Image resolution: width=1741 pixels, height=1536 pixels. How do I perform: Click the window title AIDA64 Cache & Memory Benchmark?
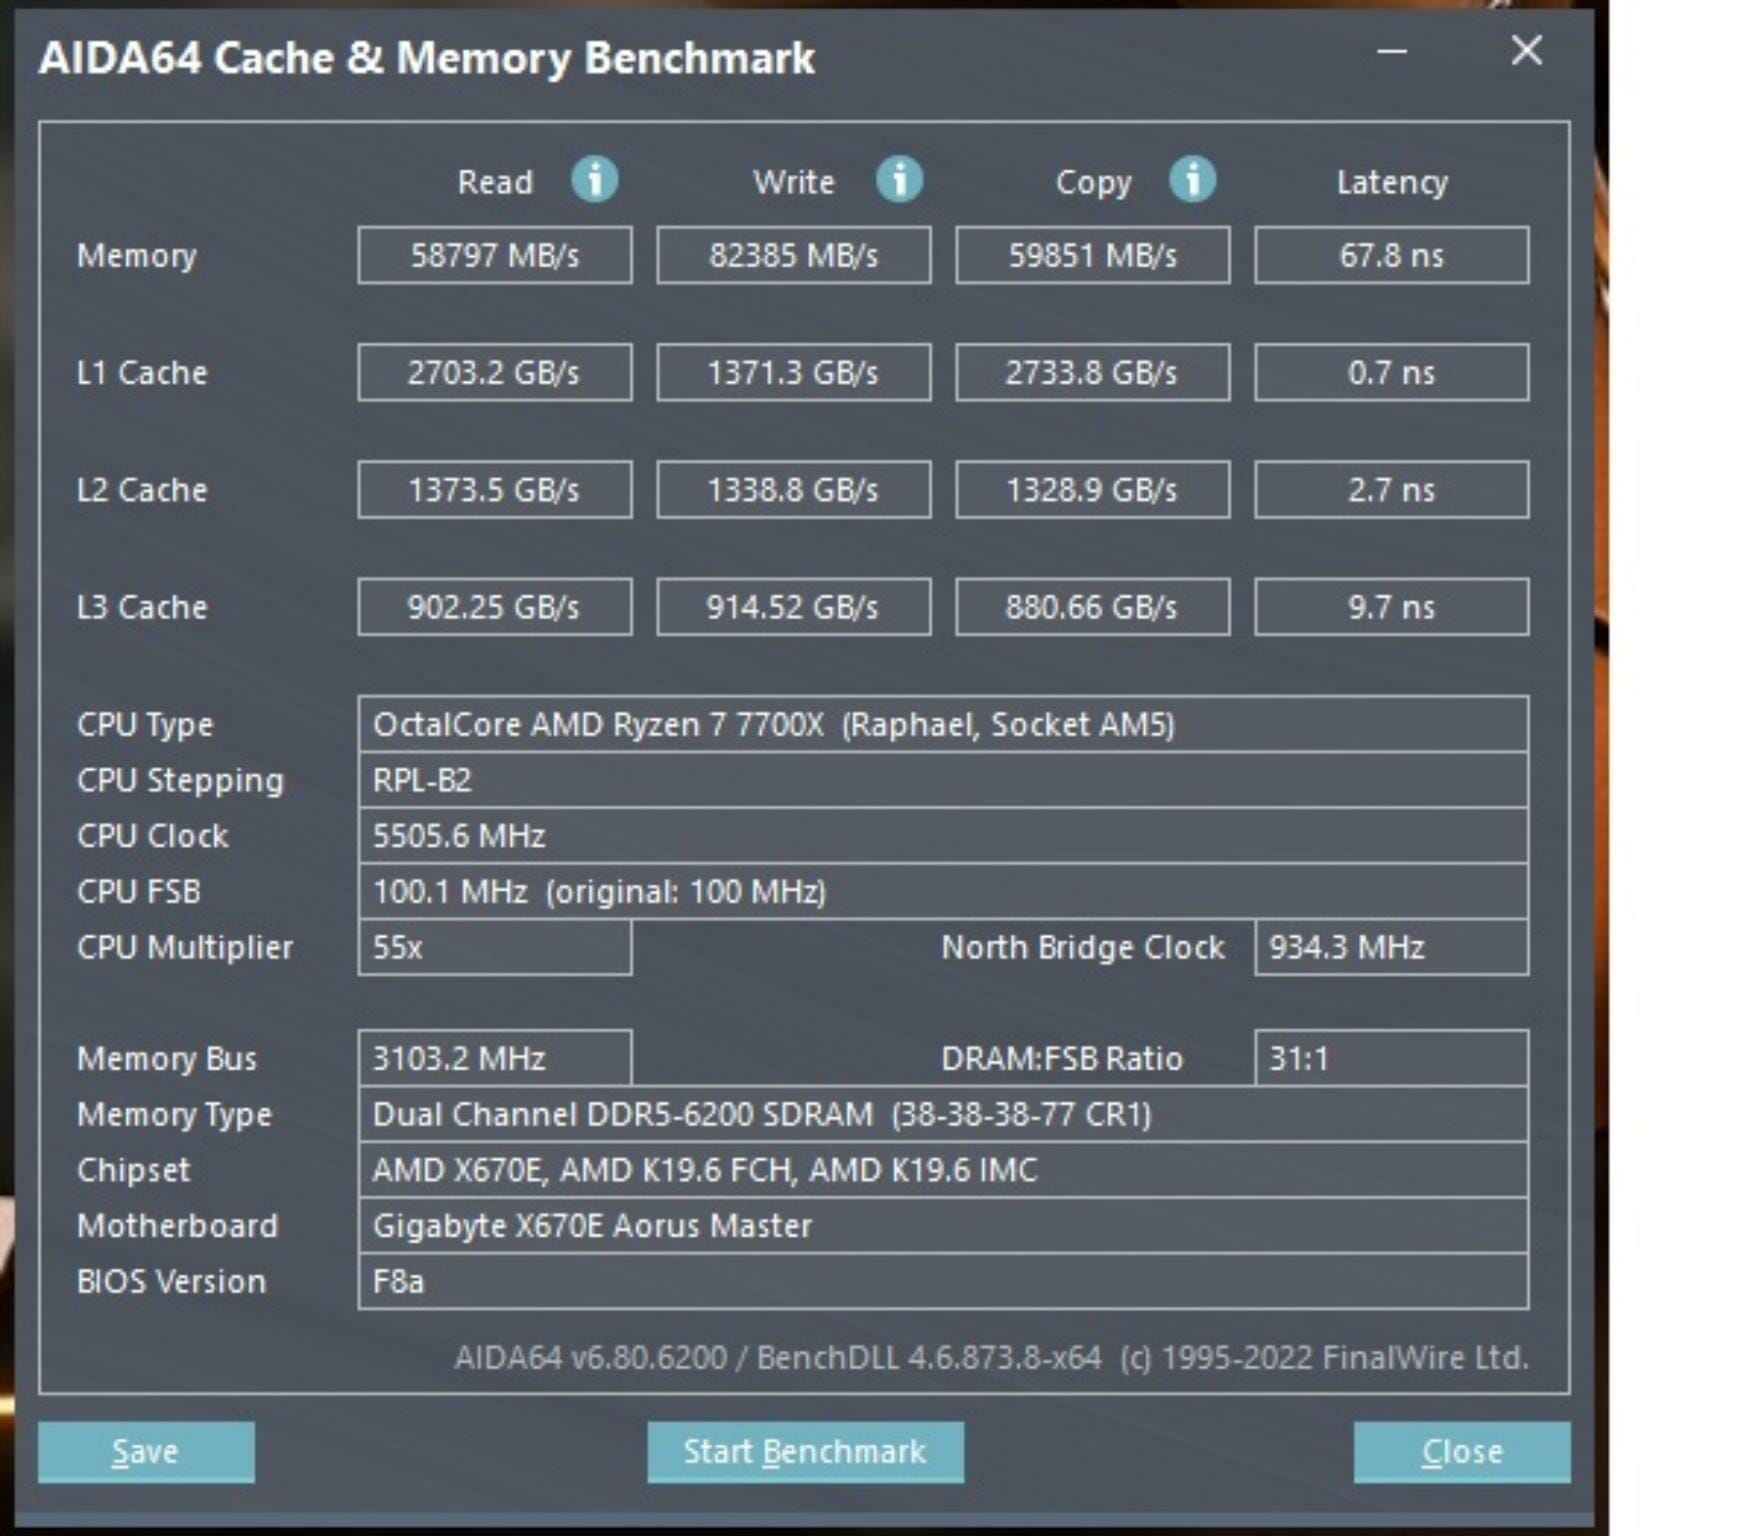(x=427, y=58)
